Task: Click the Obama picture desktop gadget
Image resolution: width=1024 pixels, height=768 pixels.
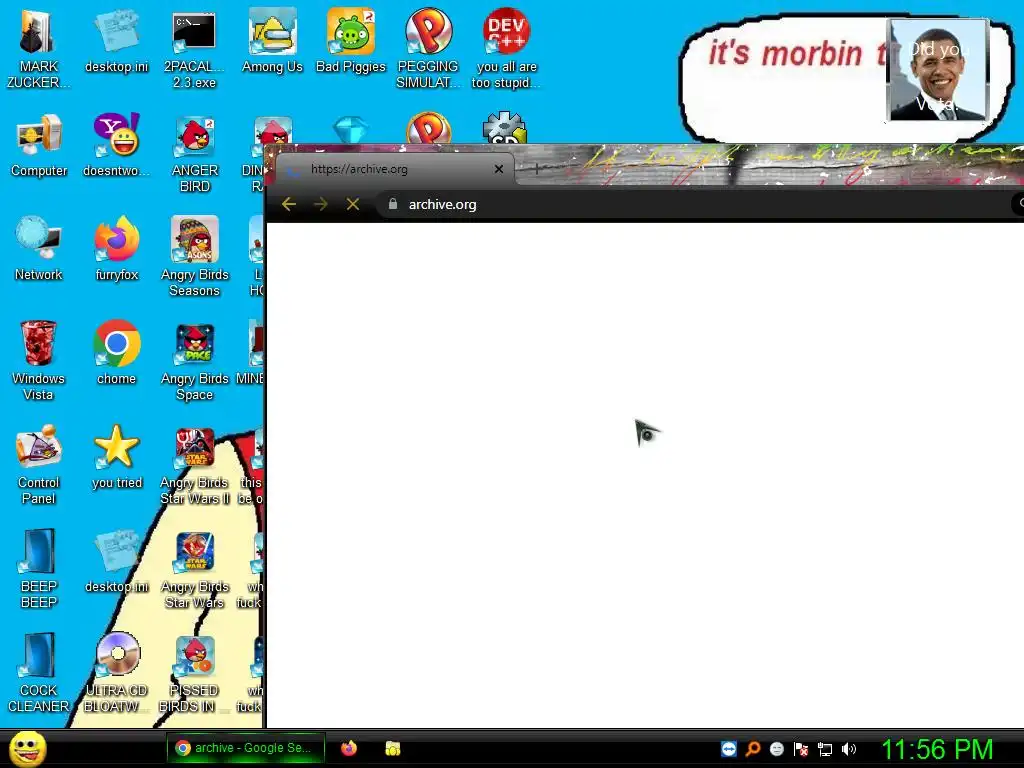Action: (938, 69)
